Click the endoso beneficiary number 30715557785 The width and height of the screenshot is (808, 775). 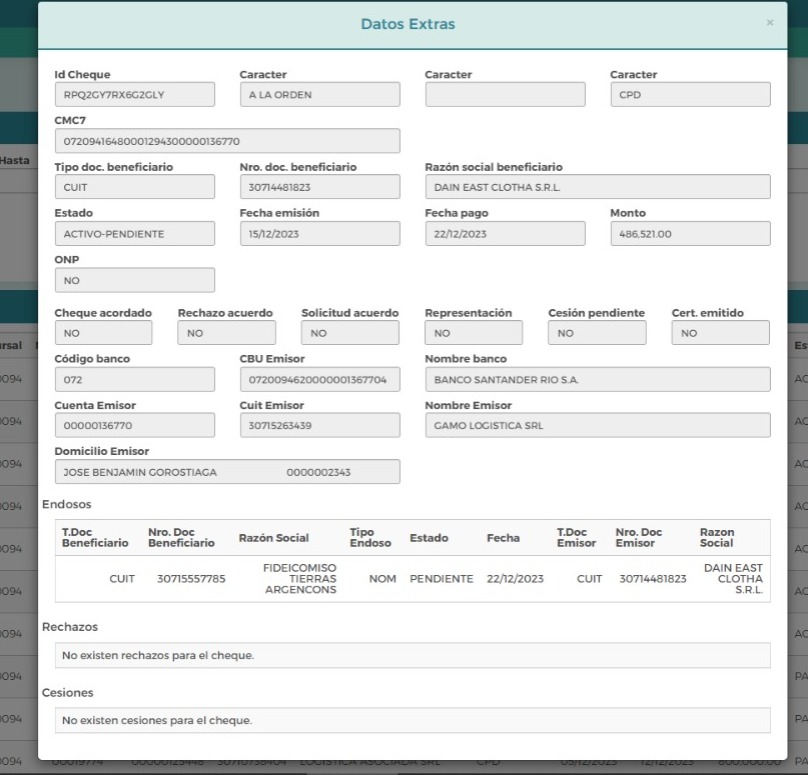(191, 579)
